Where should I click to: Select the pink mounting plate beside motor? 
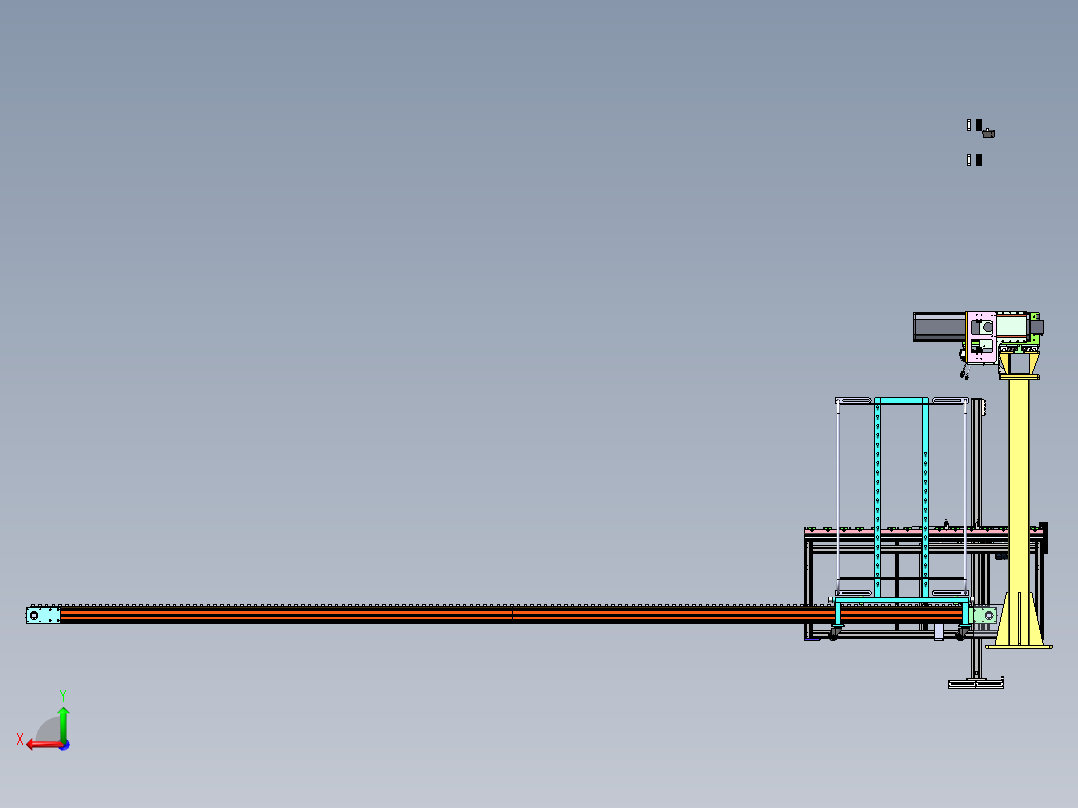point(981,337)
